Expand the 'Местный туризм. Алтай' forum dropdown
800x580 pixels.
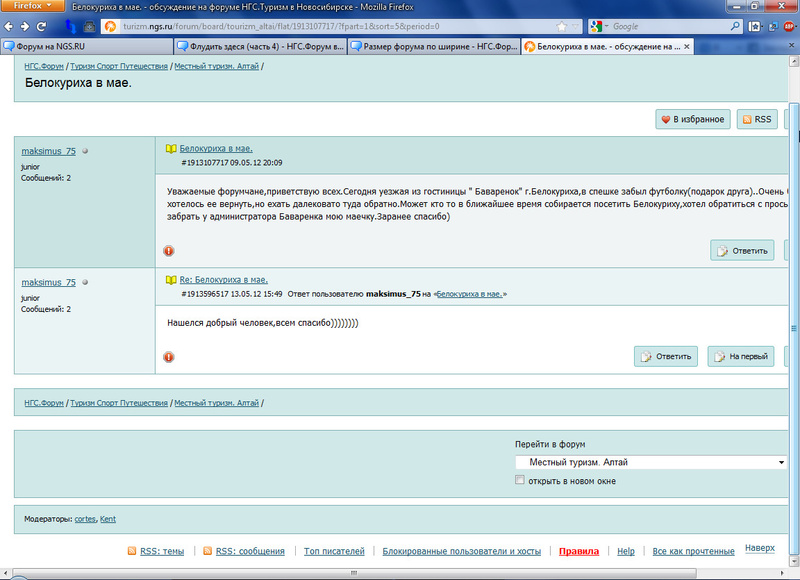pyautogui.click(x=651, y=462)
